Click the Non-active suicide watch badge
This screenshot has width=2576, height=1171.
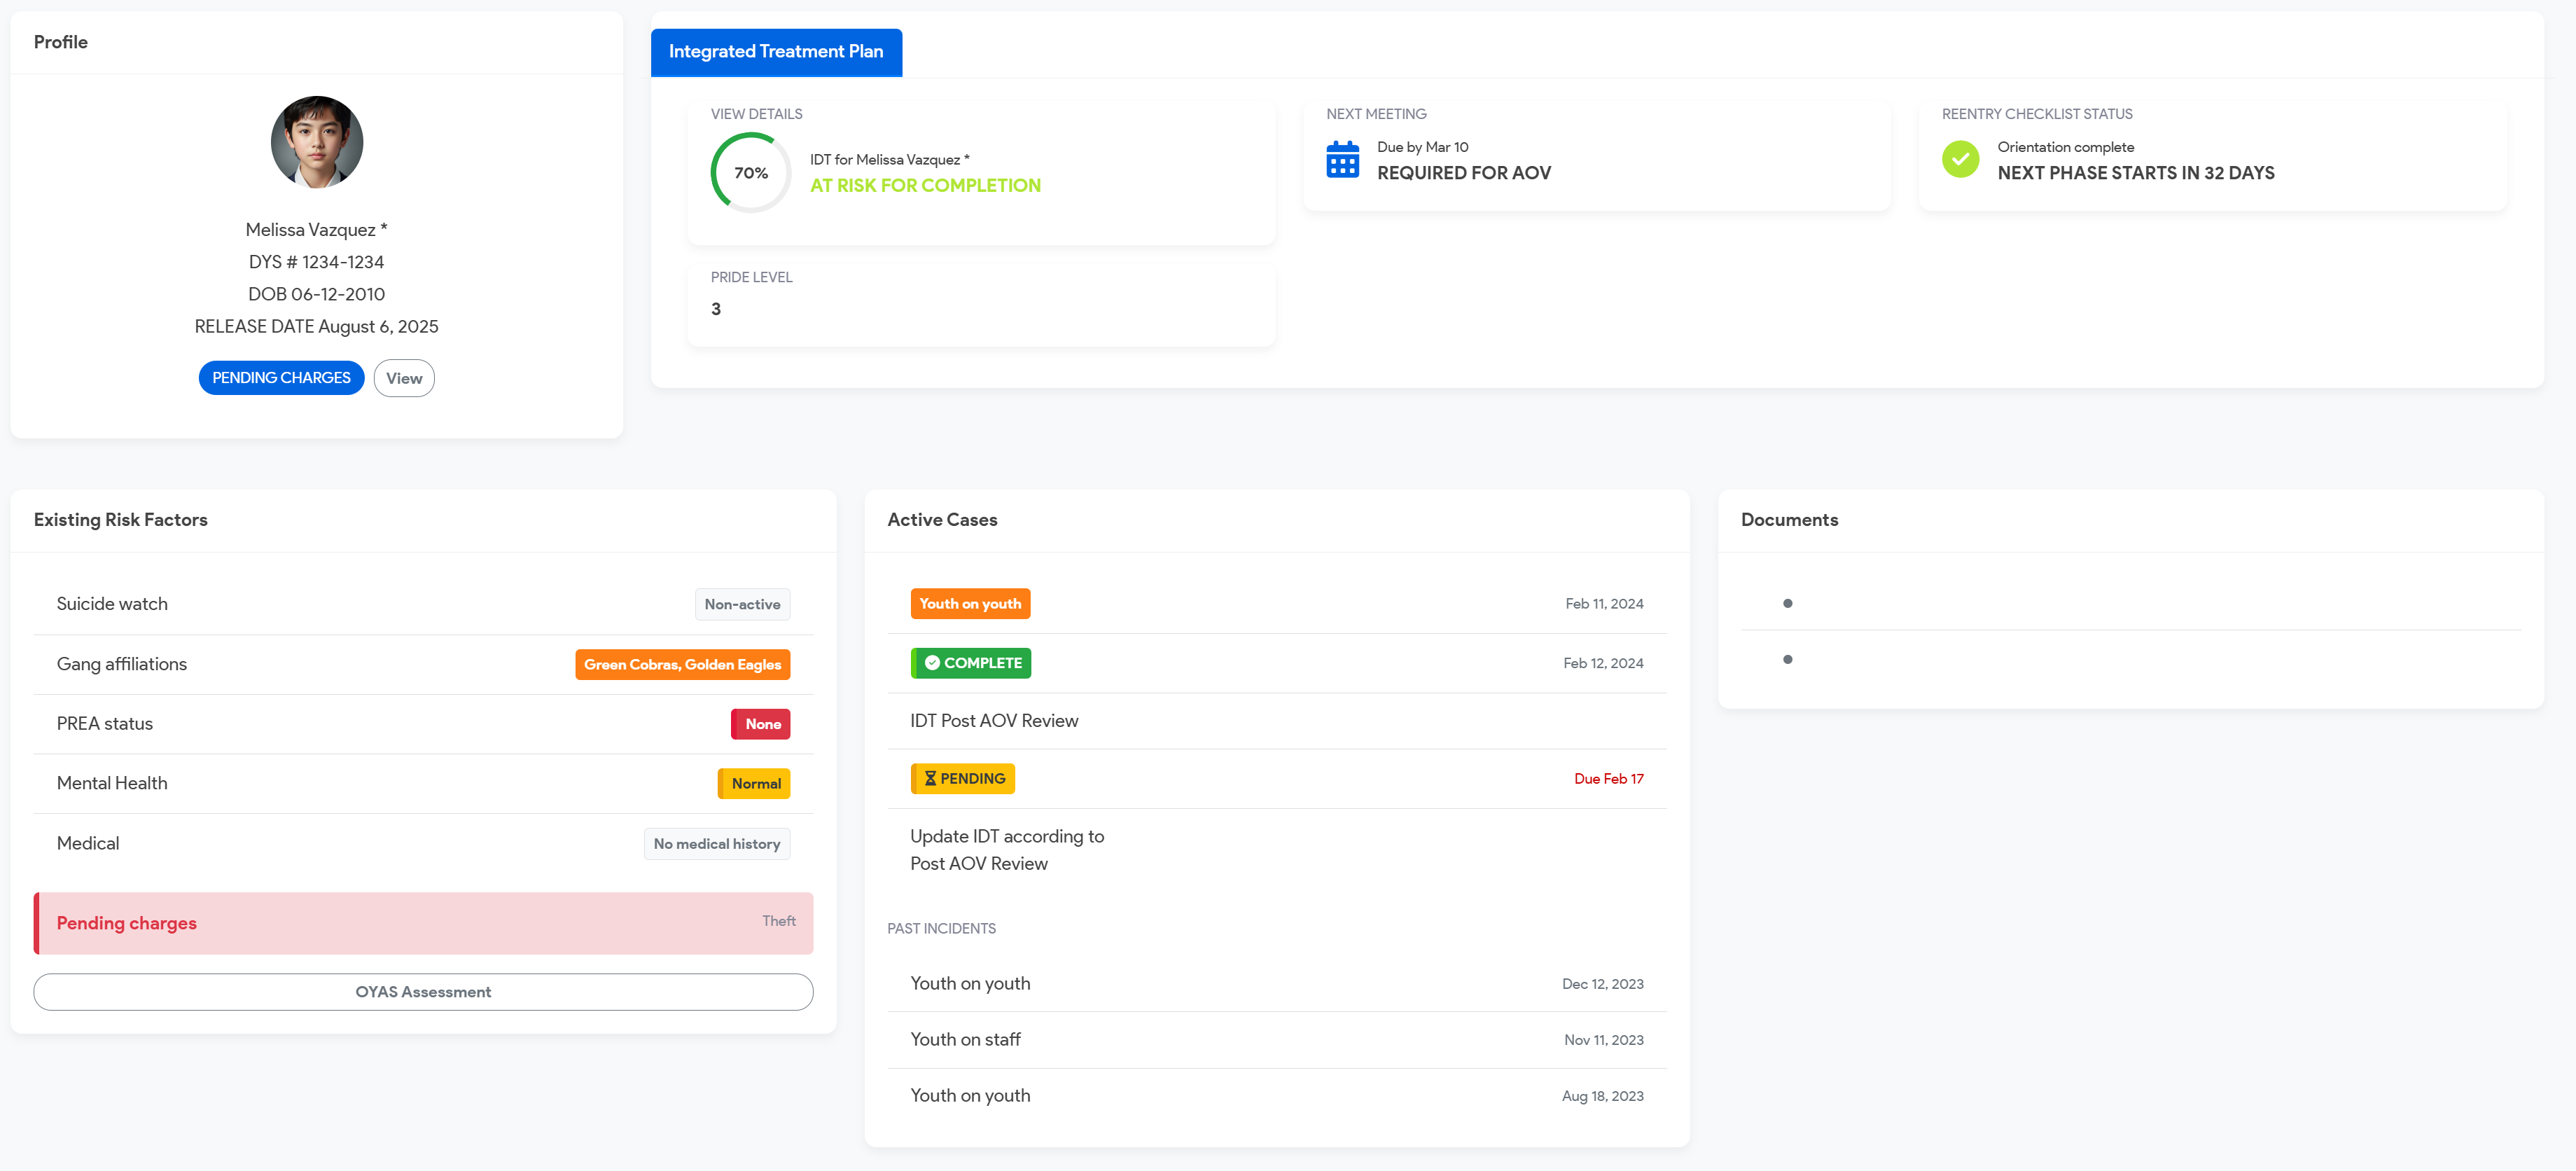742,605
